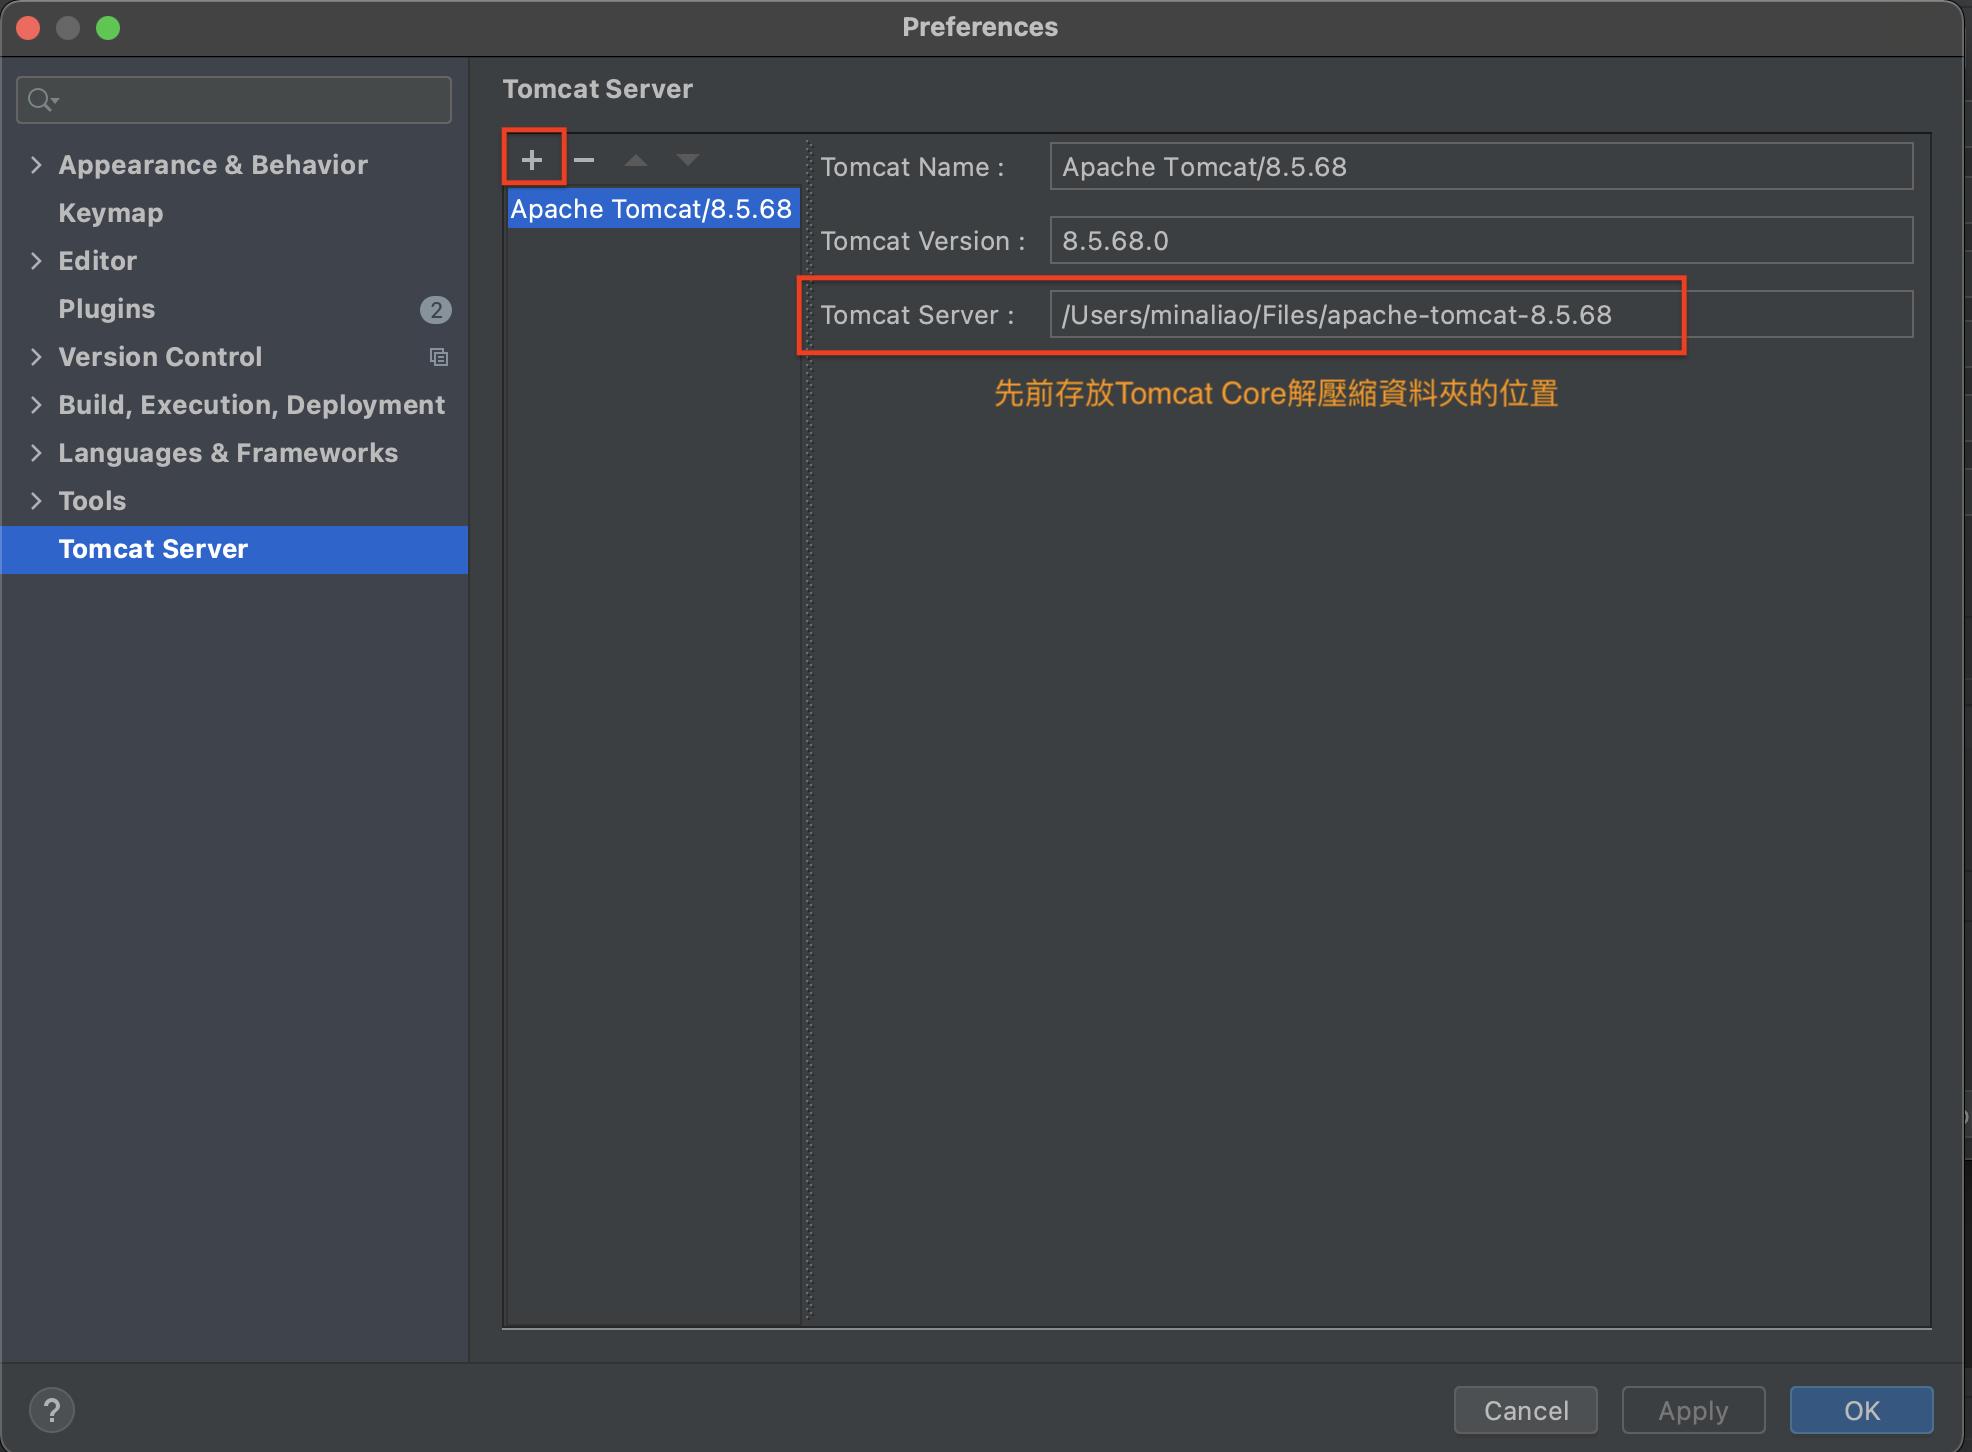Move selected server down with arrow
The width and height of the screenshot is (1972, 1452).
(688, 160)
